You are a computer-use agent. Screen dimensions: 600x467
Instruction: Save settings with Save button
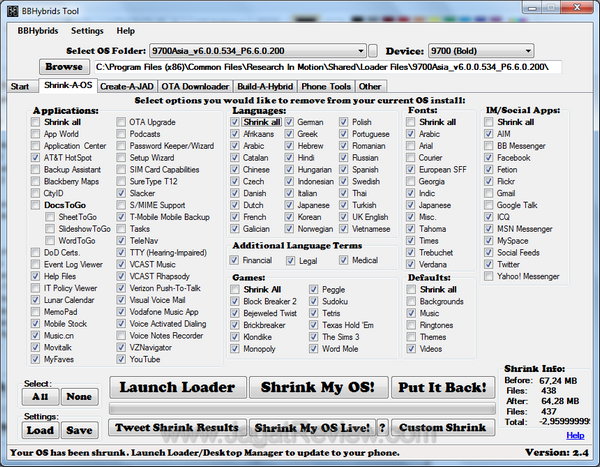80,430
